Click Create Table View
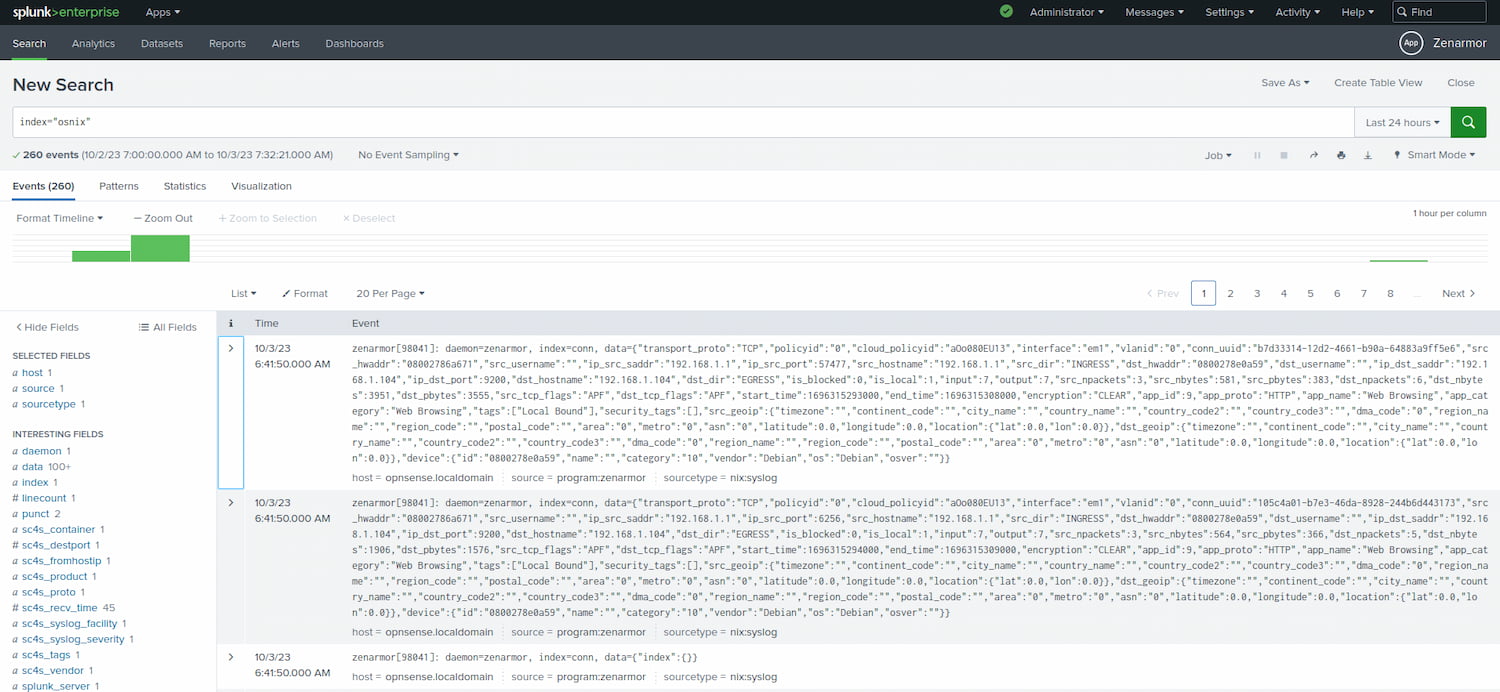 (x=1378, y=83)
